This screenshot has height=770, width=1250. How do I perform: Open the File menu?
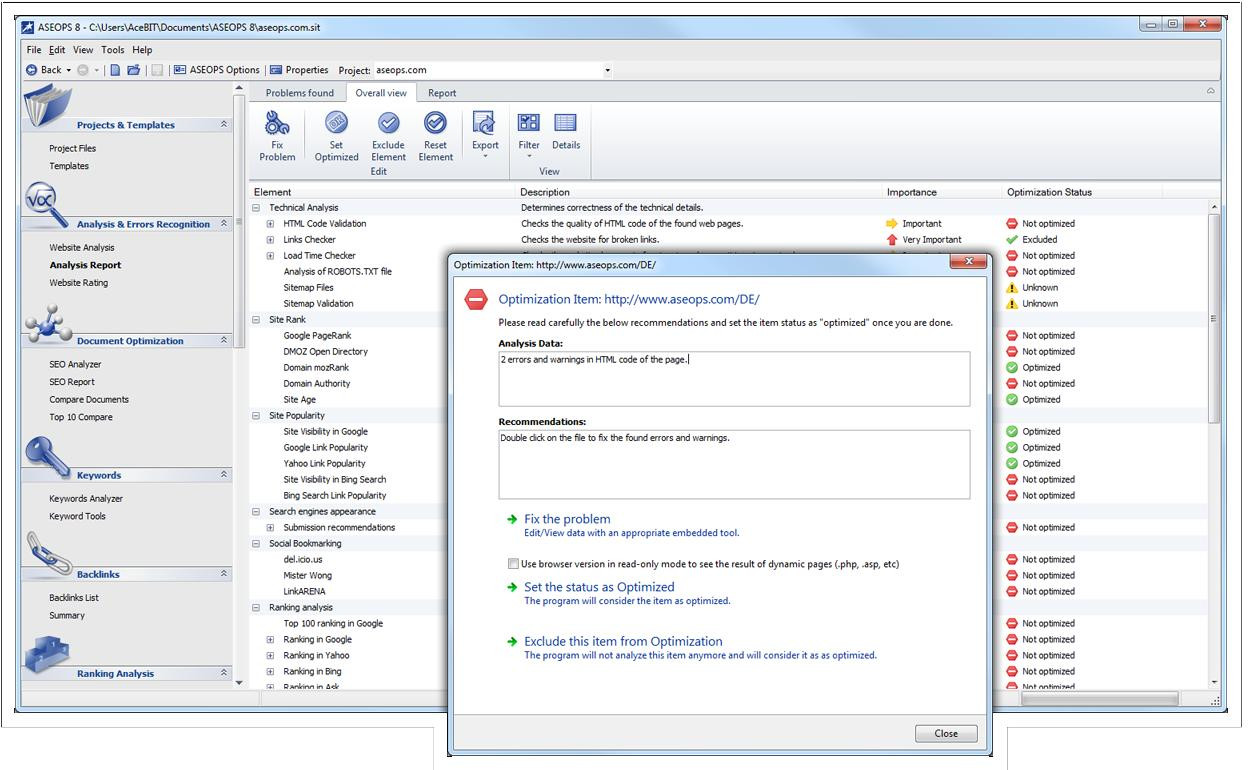tap(34, 50)
